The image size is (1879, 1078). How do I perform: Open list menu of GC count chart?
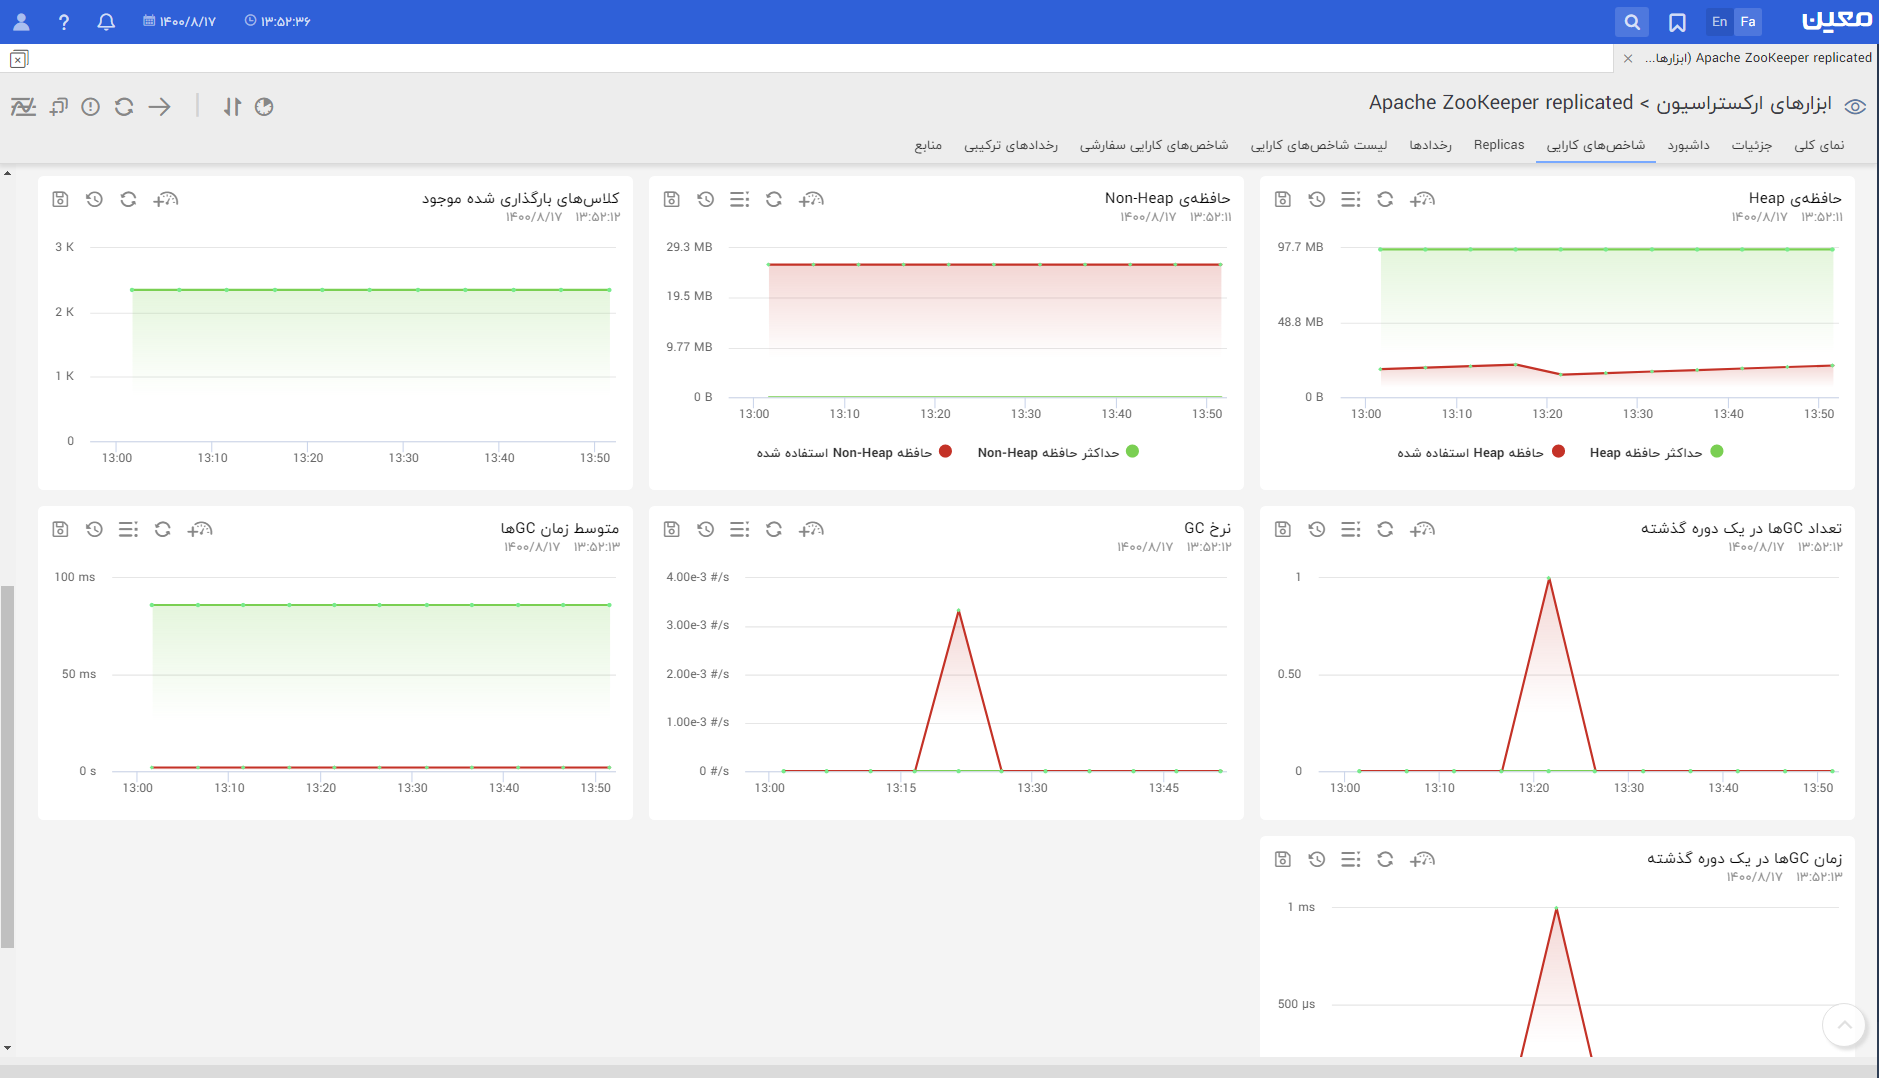point(1351,529)
